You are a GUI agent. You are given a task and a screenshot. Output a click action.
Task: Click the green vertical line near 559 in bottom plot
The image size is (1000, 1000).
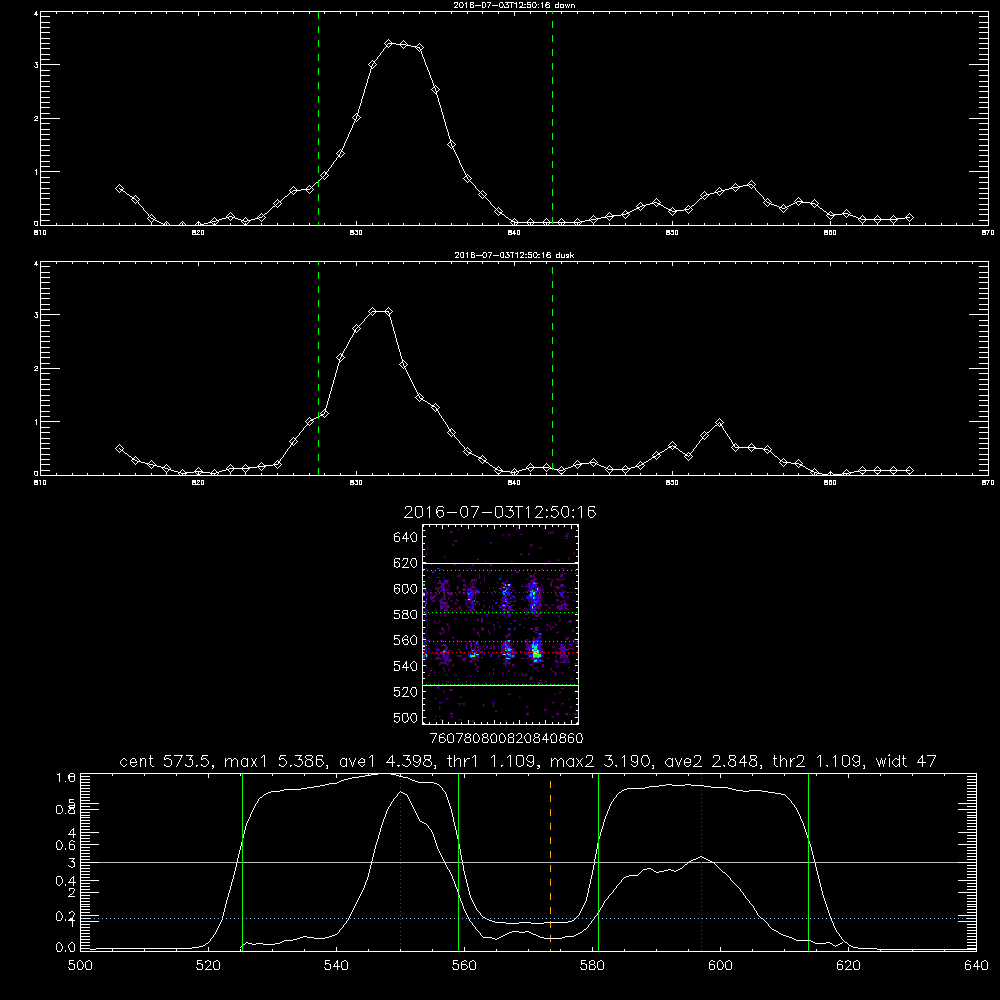(459, 861)
